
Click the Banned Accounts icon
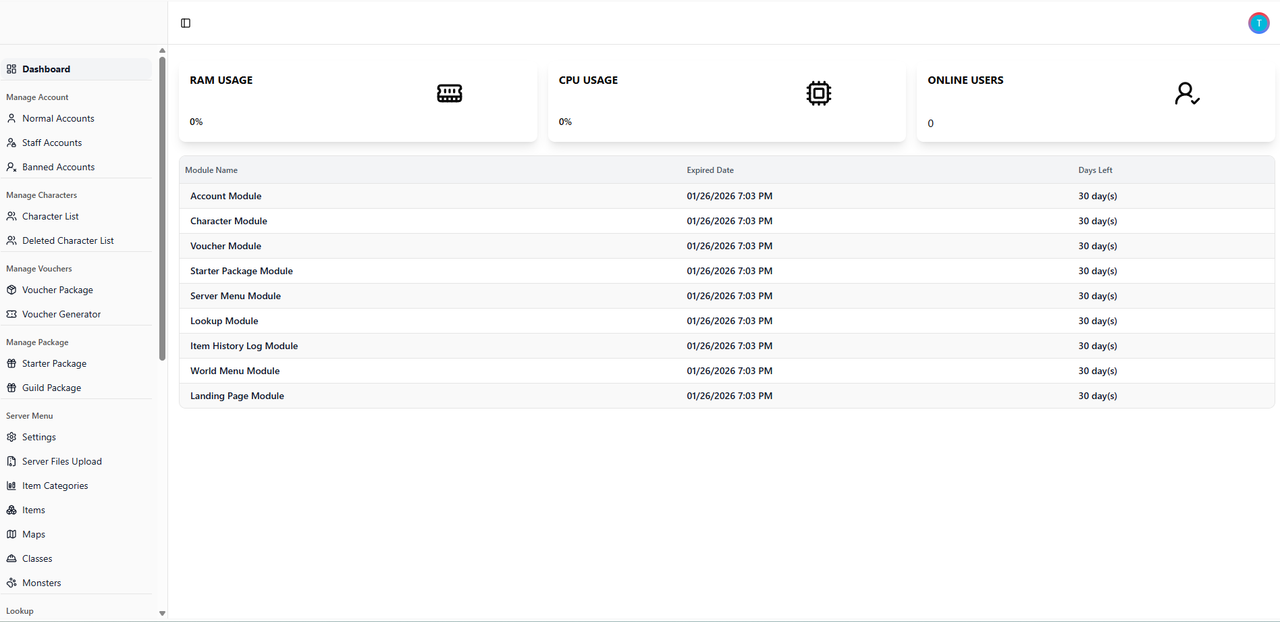click(11, 167)
